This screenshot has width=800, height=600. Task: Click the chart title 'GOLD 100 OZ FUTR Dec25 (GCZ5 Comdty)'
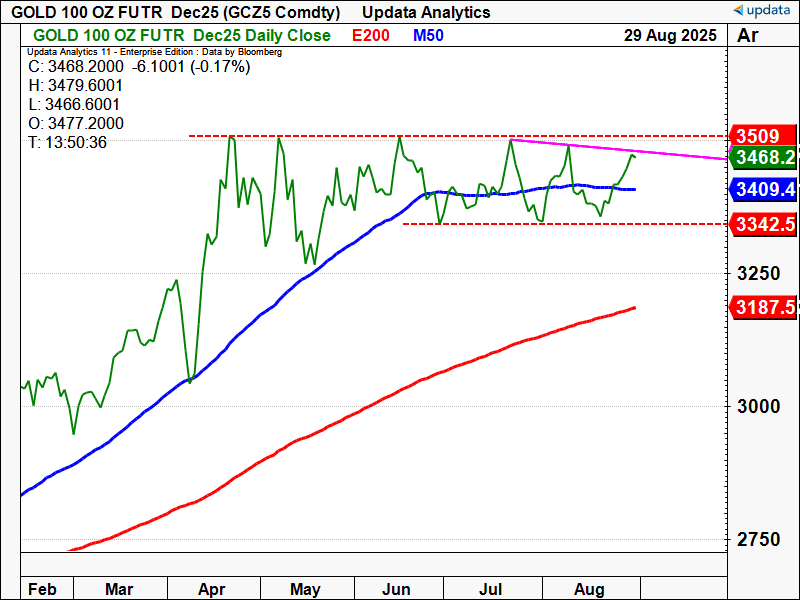click(x=176, y=12)
